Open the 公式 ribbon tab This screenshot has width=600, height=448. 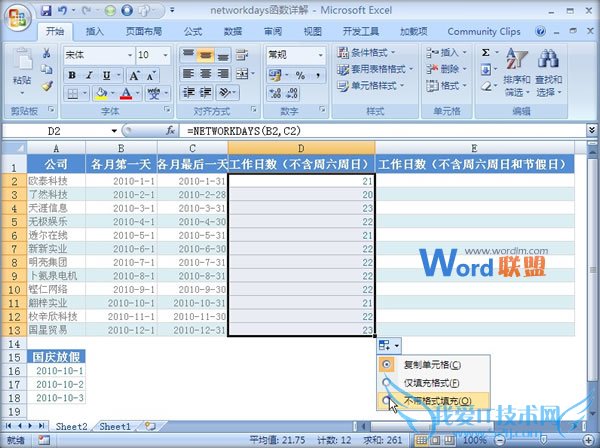pos(193,31)
